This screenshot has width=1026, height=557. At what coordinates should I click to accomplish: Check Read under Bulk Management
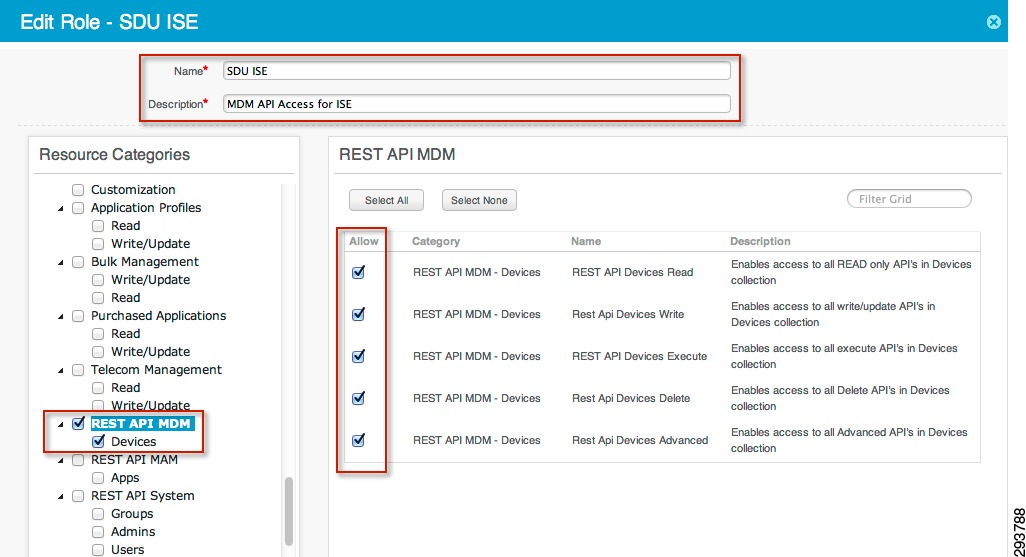tap(97, 298)
